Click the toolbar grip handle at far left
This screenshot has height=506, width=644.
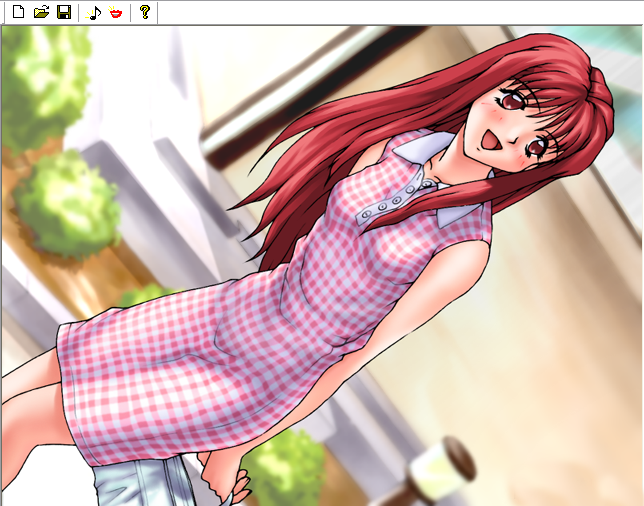click(x=4, y=13)
